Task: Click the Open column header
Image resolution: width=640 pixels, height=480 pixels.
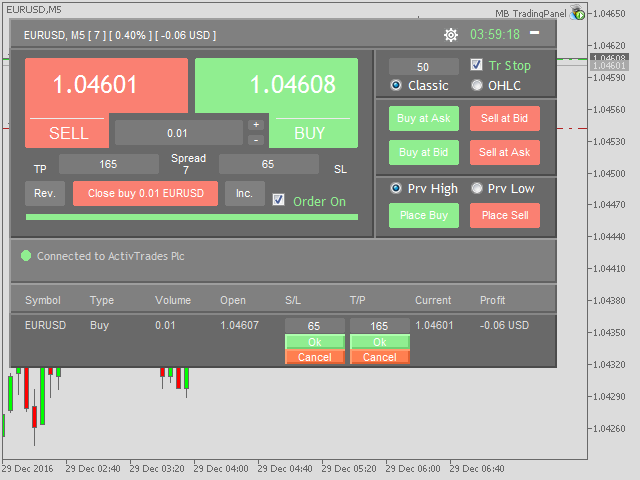Action: [233, 300]
